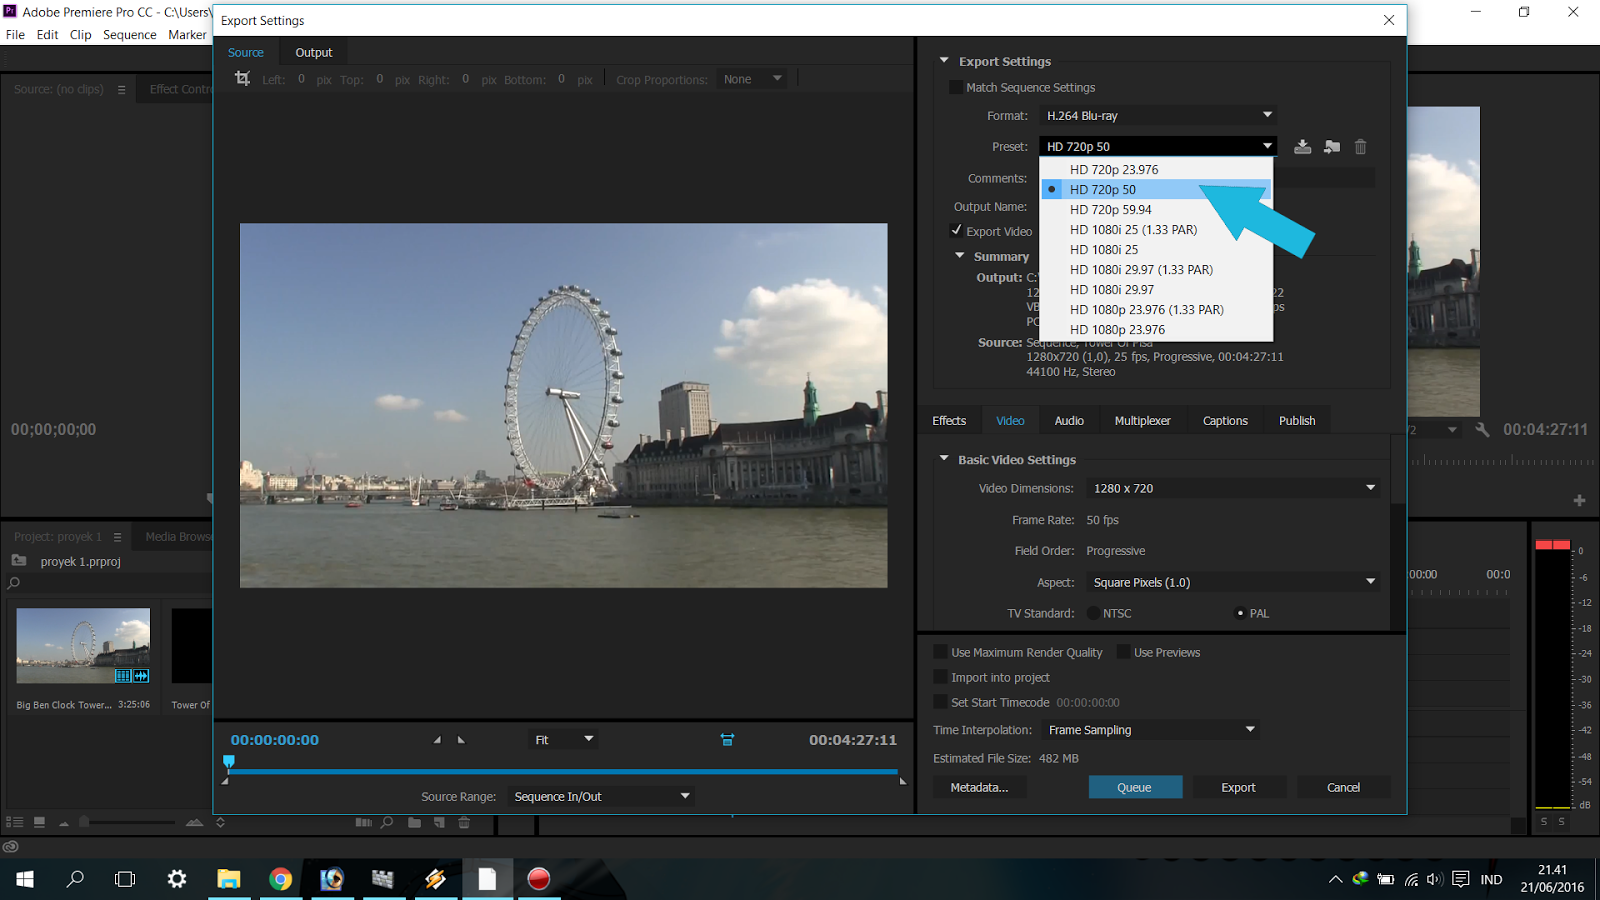Save the current export preset

coord(1302,147)
